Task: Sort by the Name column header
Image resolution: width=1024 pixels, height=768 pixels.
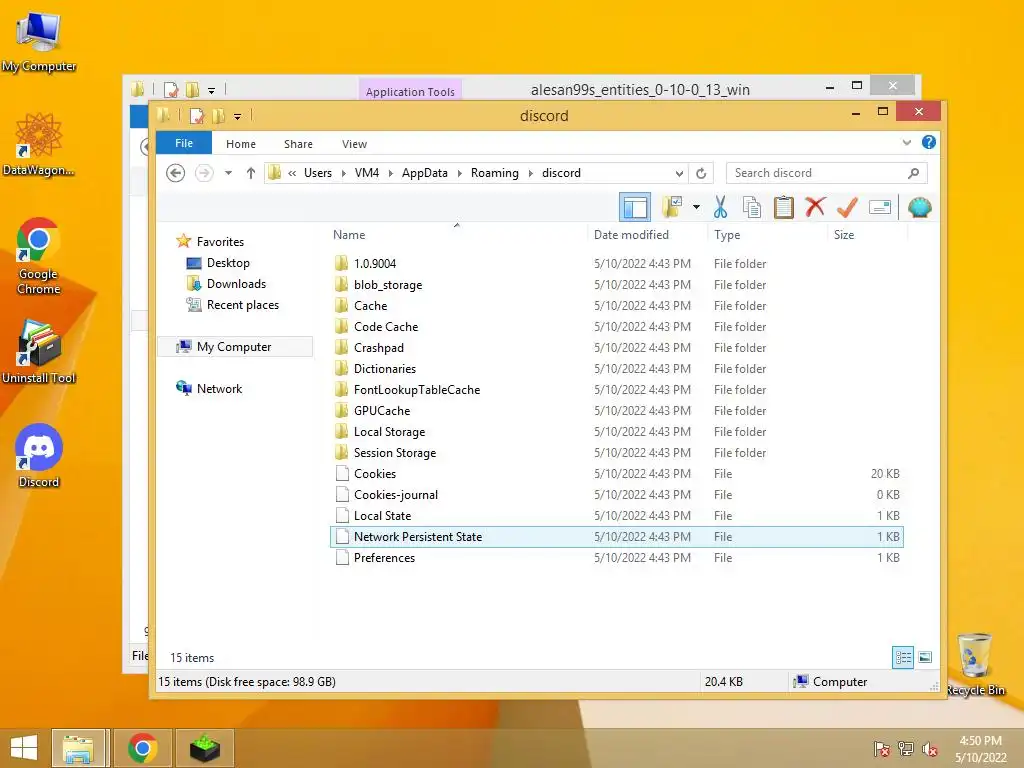Action: pyautogui.click(x=457, y=234)
